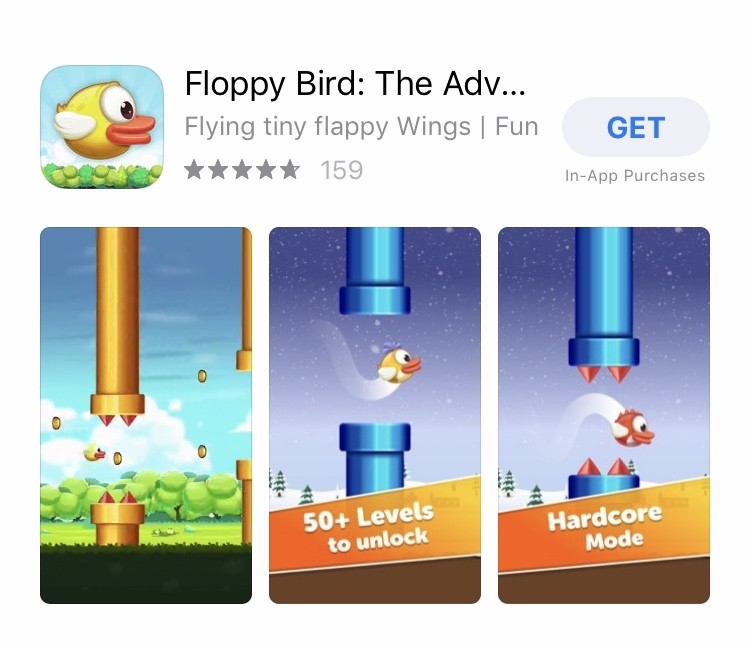Tap the GET download button
The width and height of the screenshot is (750, 649).
[636, 127]
